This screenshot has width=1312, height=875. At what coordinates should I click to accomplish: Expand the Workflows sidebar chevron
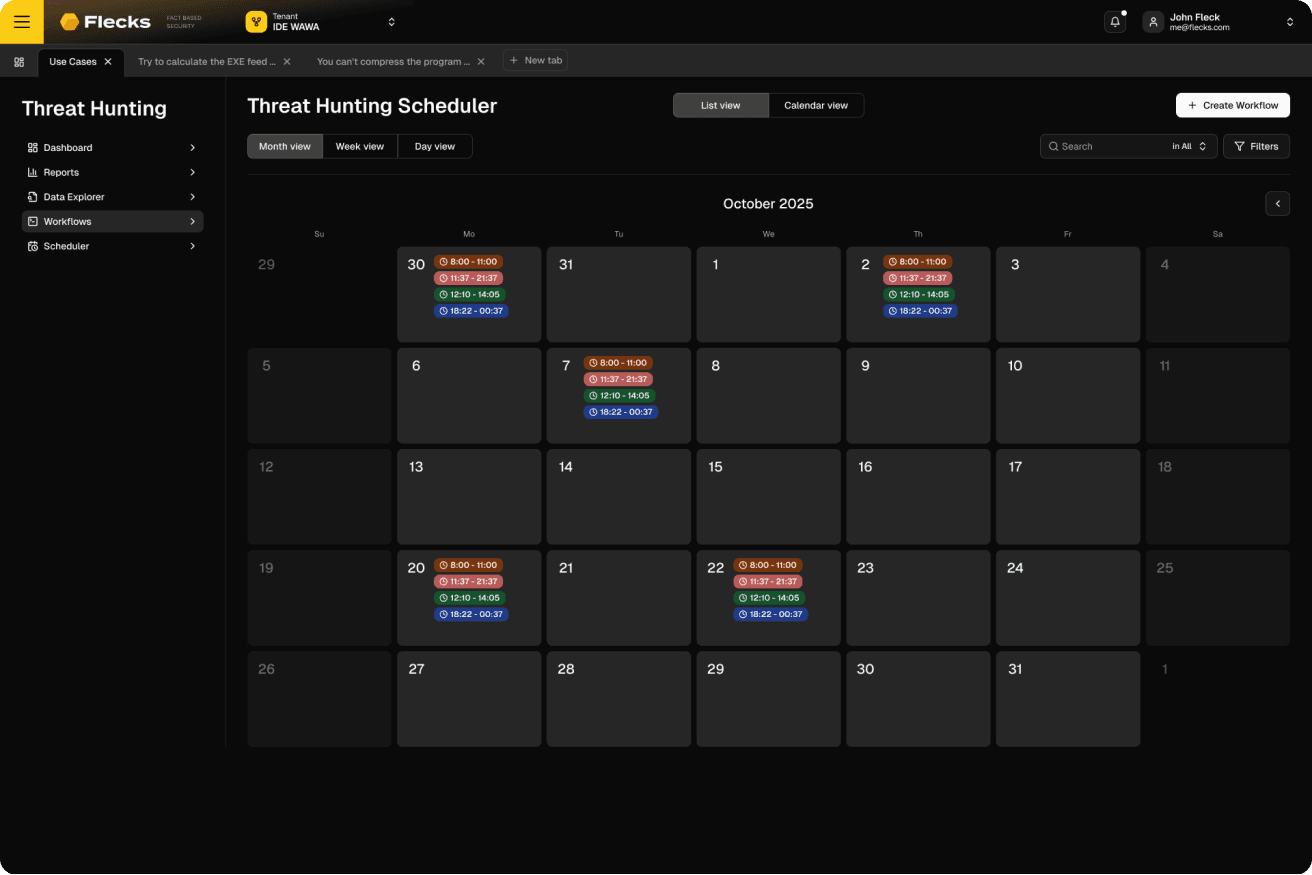(192, 222)
